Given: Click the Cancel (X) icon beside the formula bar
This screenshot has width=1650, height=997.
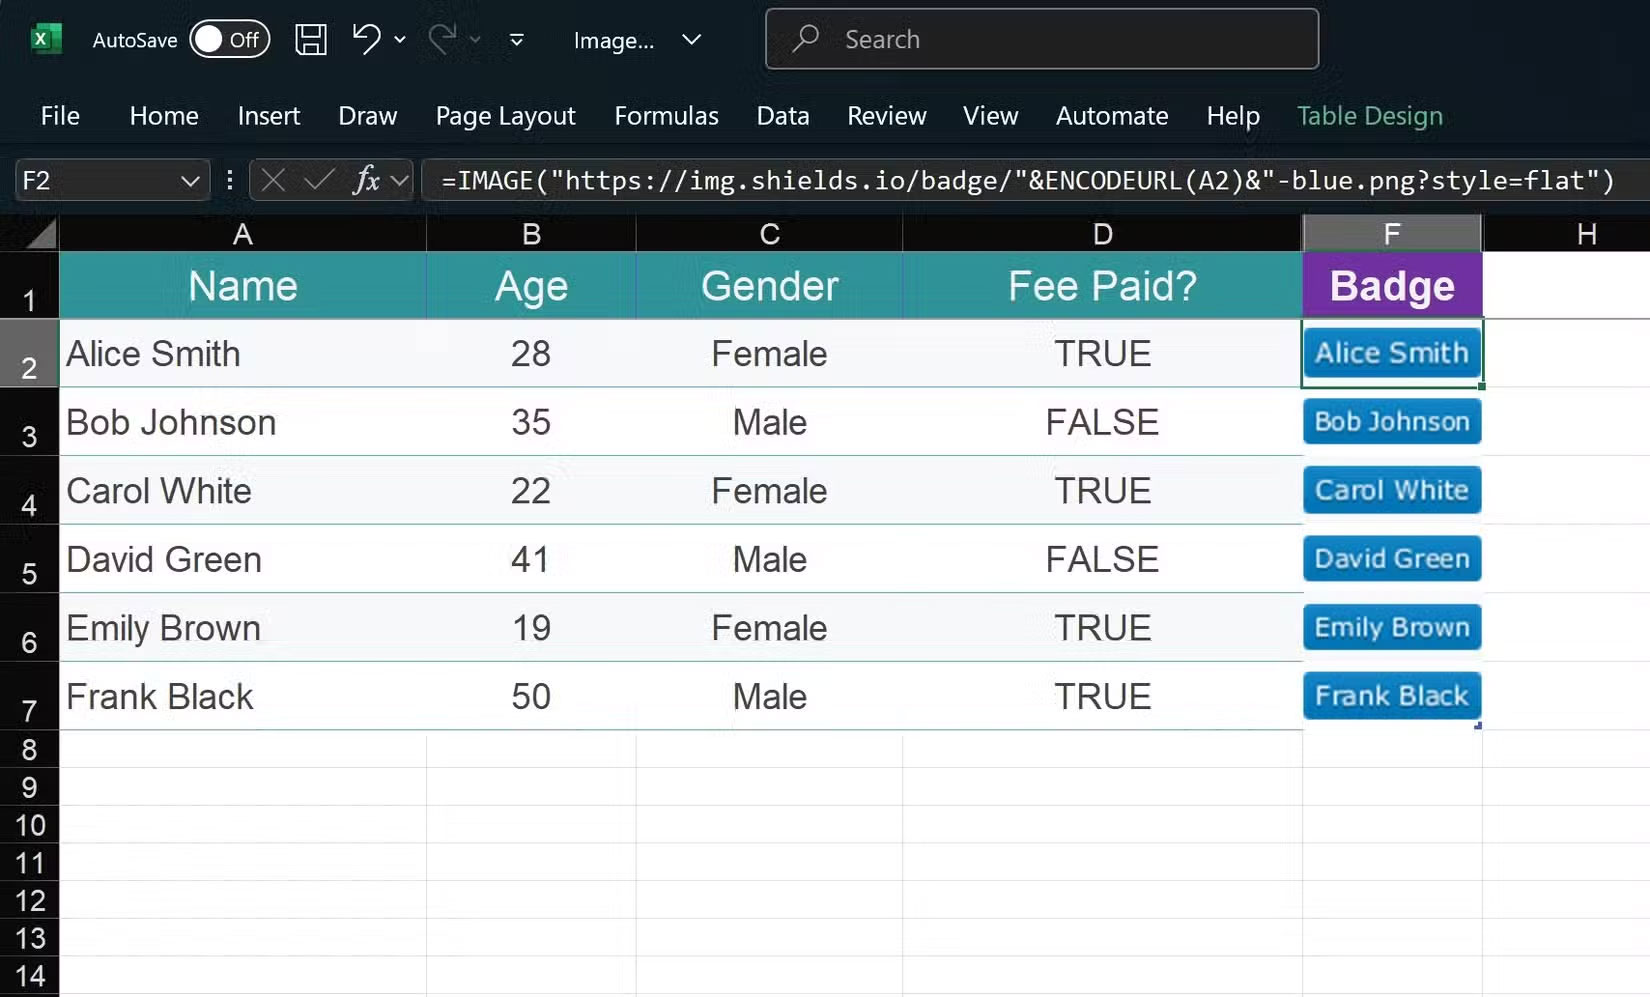Looking at the screenshot, I should click(272, 180).
